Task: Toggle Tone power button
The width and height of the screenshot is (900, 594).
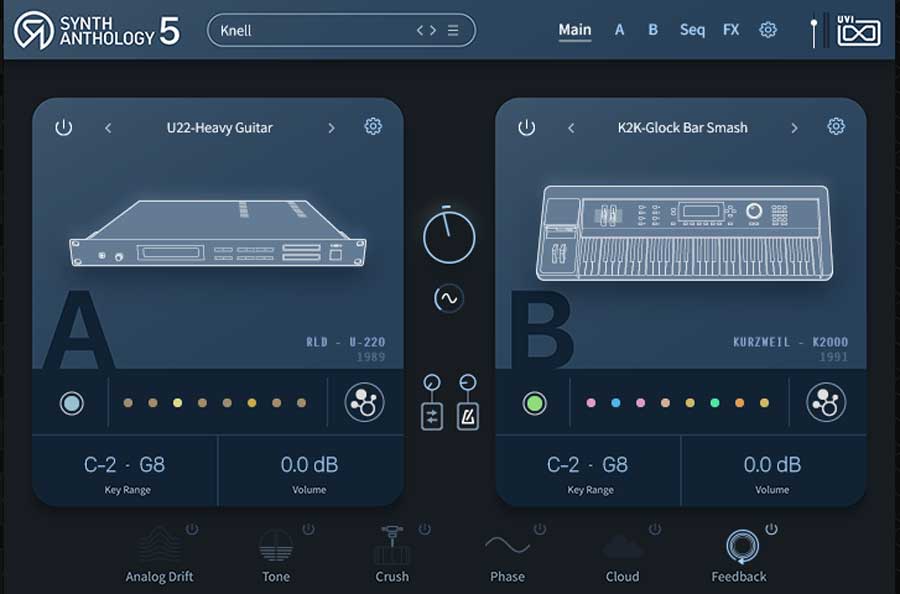Action: (308, 529)
